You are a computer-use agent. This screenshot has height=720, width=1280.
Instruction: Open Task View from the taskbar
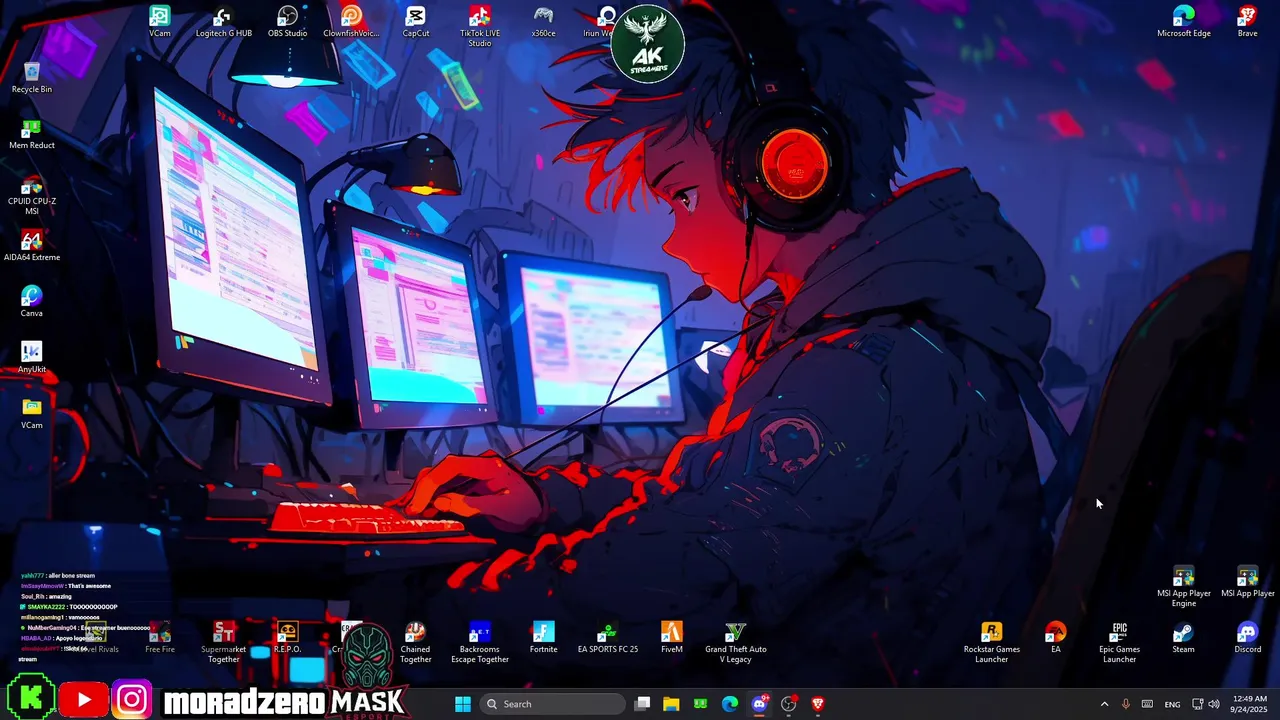643,704
